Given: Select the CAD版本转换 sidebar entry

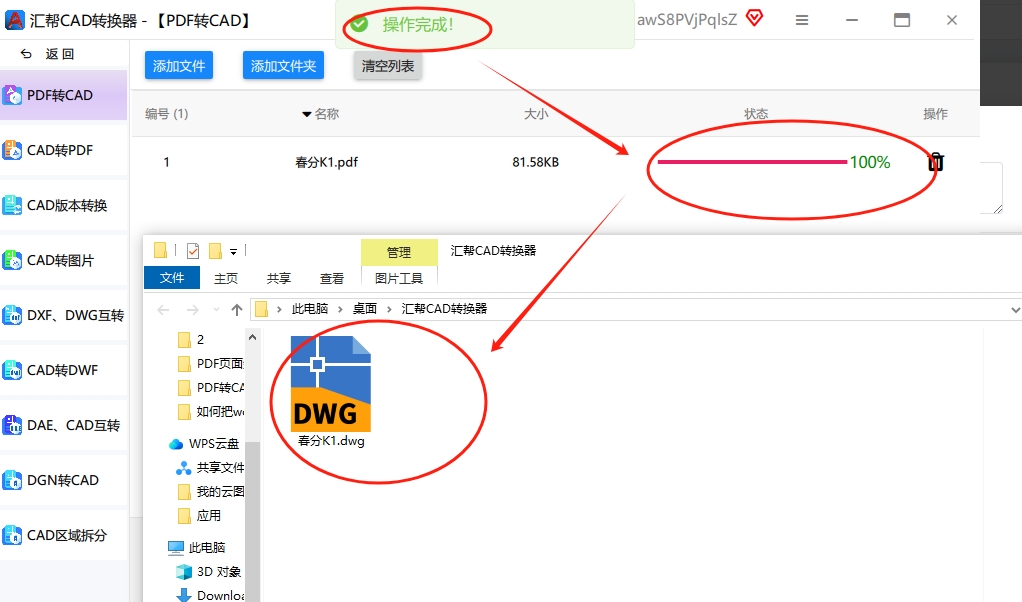Looking at the screenshot, I should pos(63,205).
